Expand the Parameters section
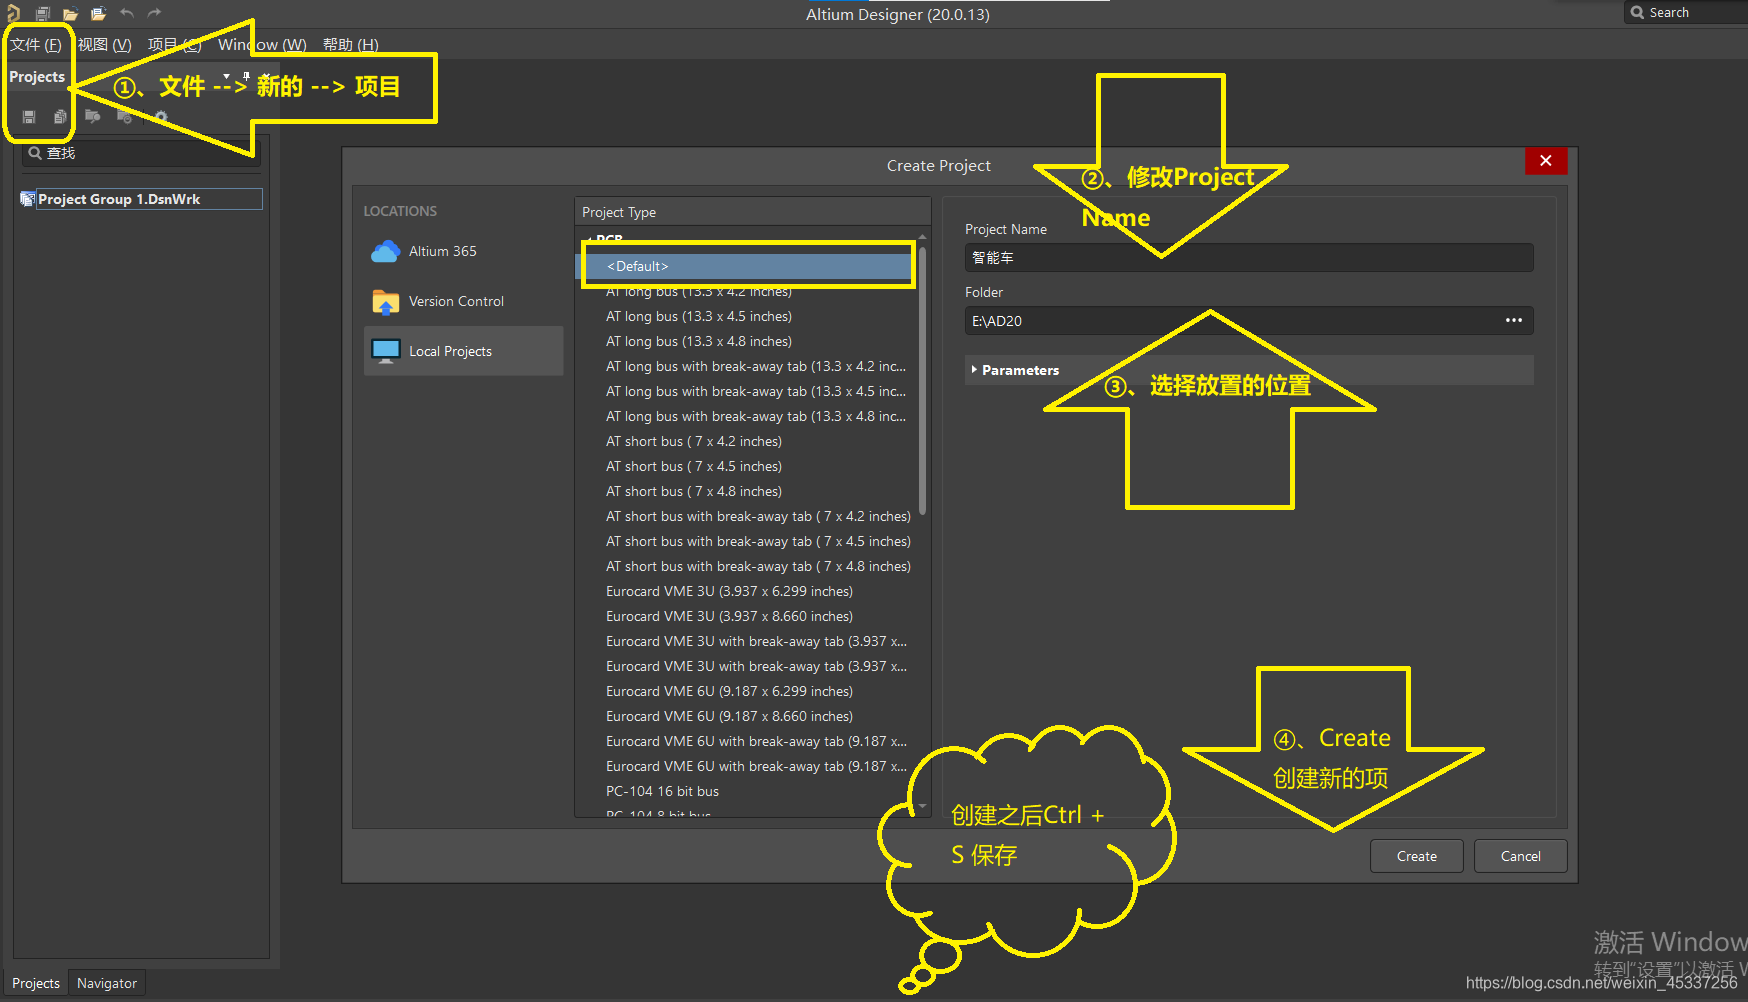Image resolution: width=1748 pixels, height=1002 pixels. point(1248,370)
